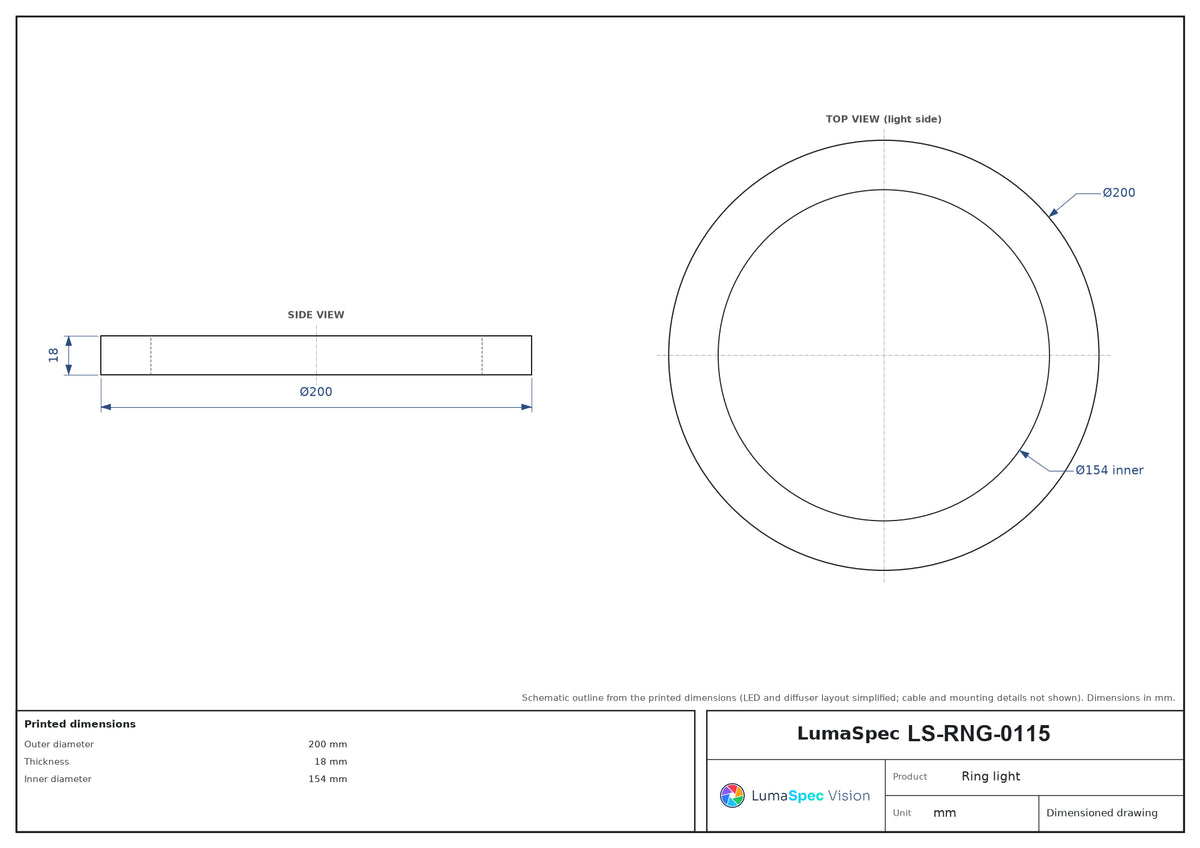This screenshot has height=848, width=1200.
Task: Click the 'Unit' field label
Action: point(902,813)
